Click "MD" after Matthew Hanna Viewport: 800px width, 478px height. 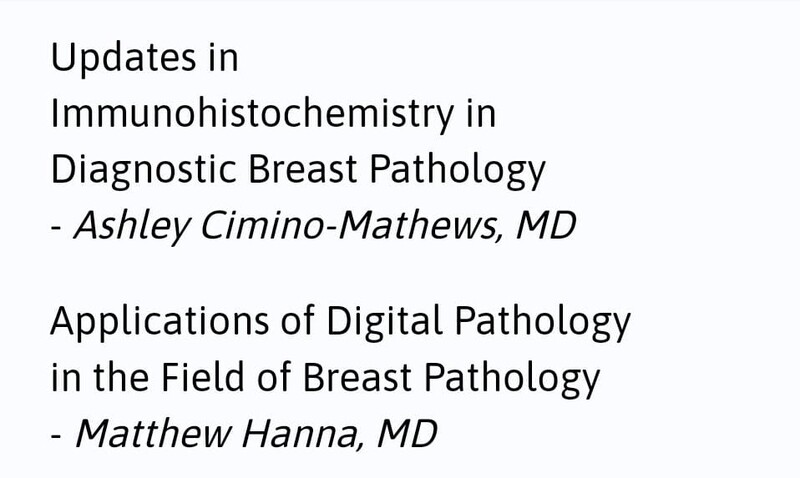[407, 434]
